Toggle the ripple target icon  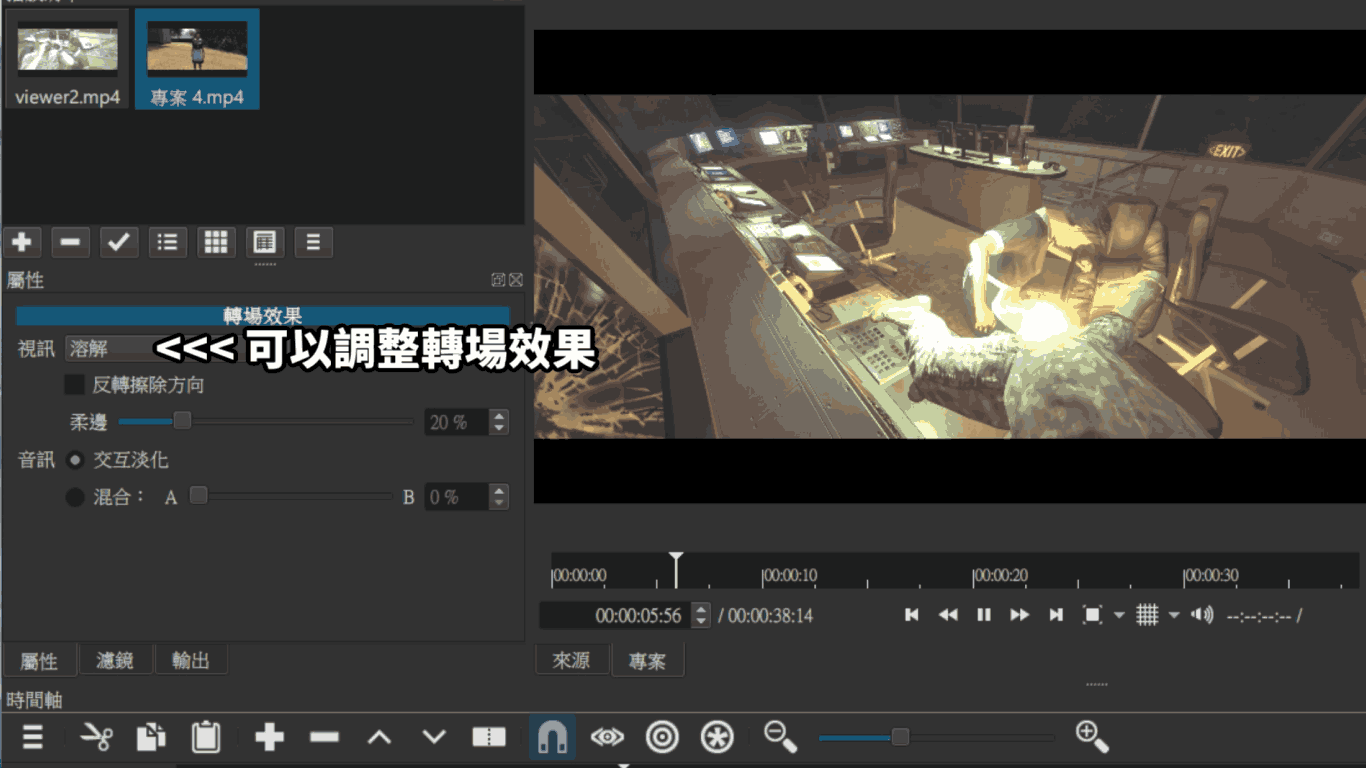pyautogui.click(x=662, y=738)
